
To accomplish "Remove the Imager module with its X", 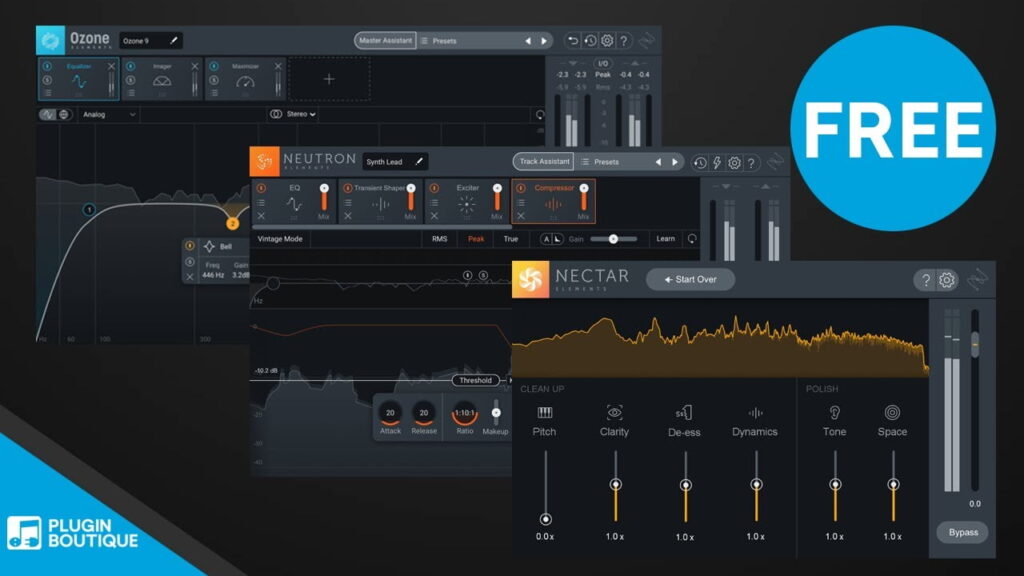I will pyautogui.click(x=195, y=66).
